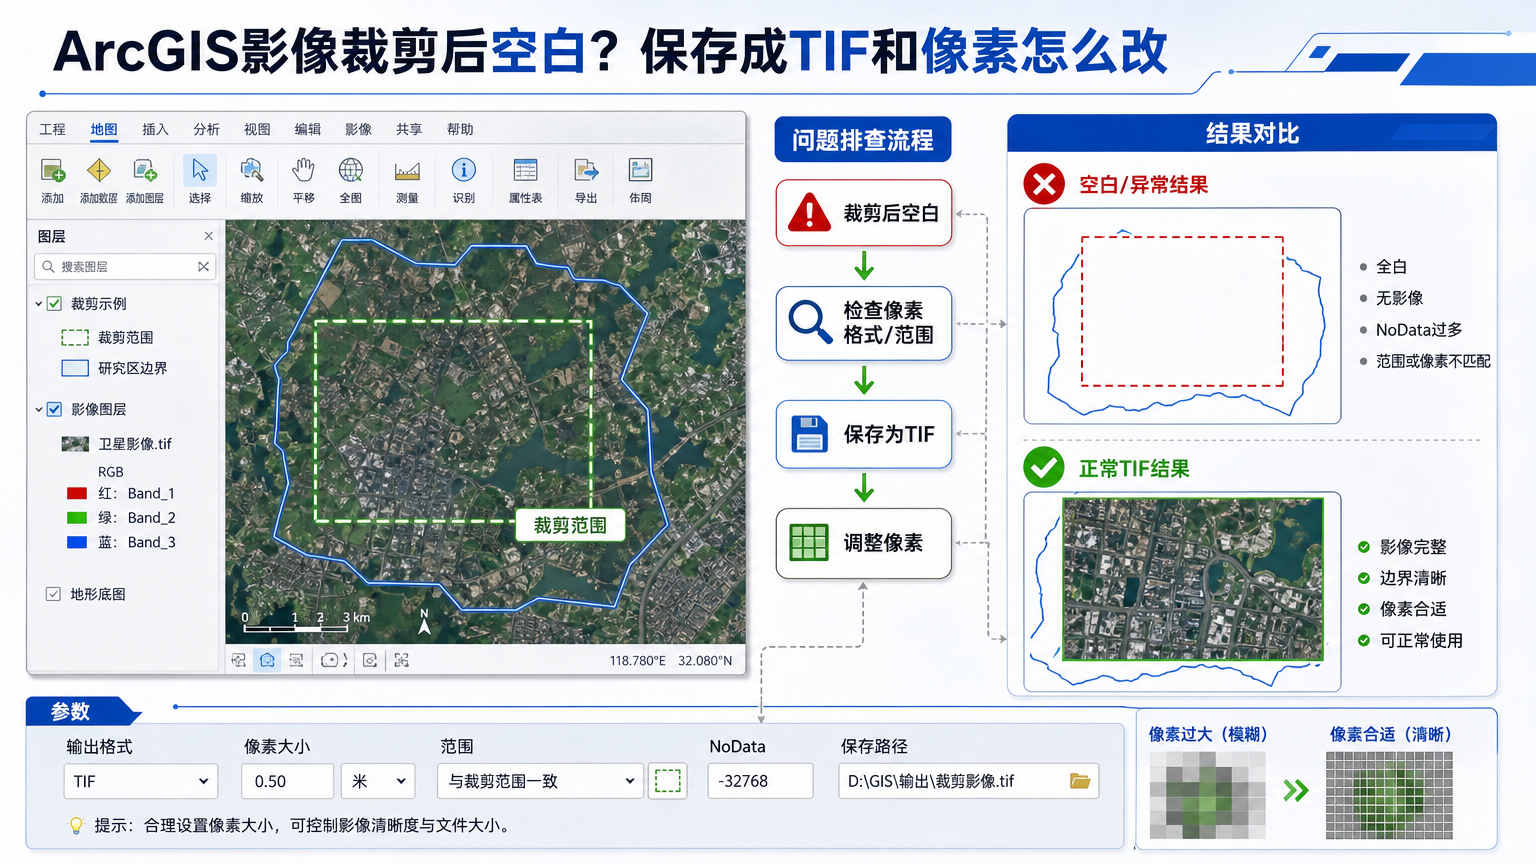1536x864 pixels.
Task: Toggle the 影像图层 group checkbox
Action: tap(55, 409)
